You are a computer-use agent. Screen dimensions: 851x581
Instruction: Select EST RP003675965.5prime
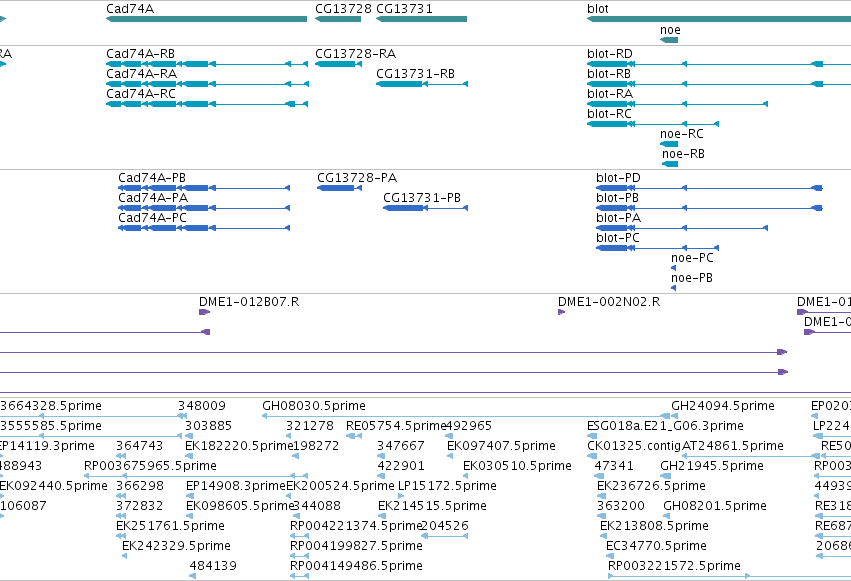[150, 466]
